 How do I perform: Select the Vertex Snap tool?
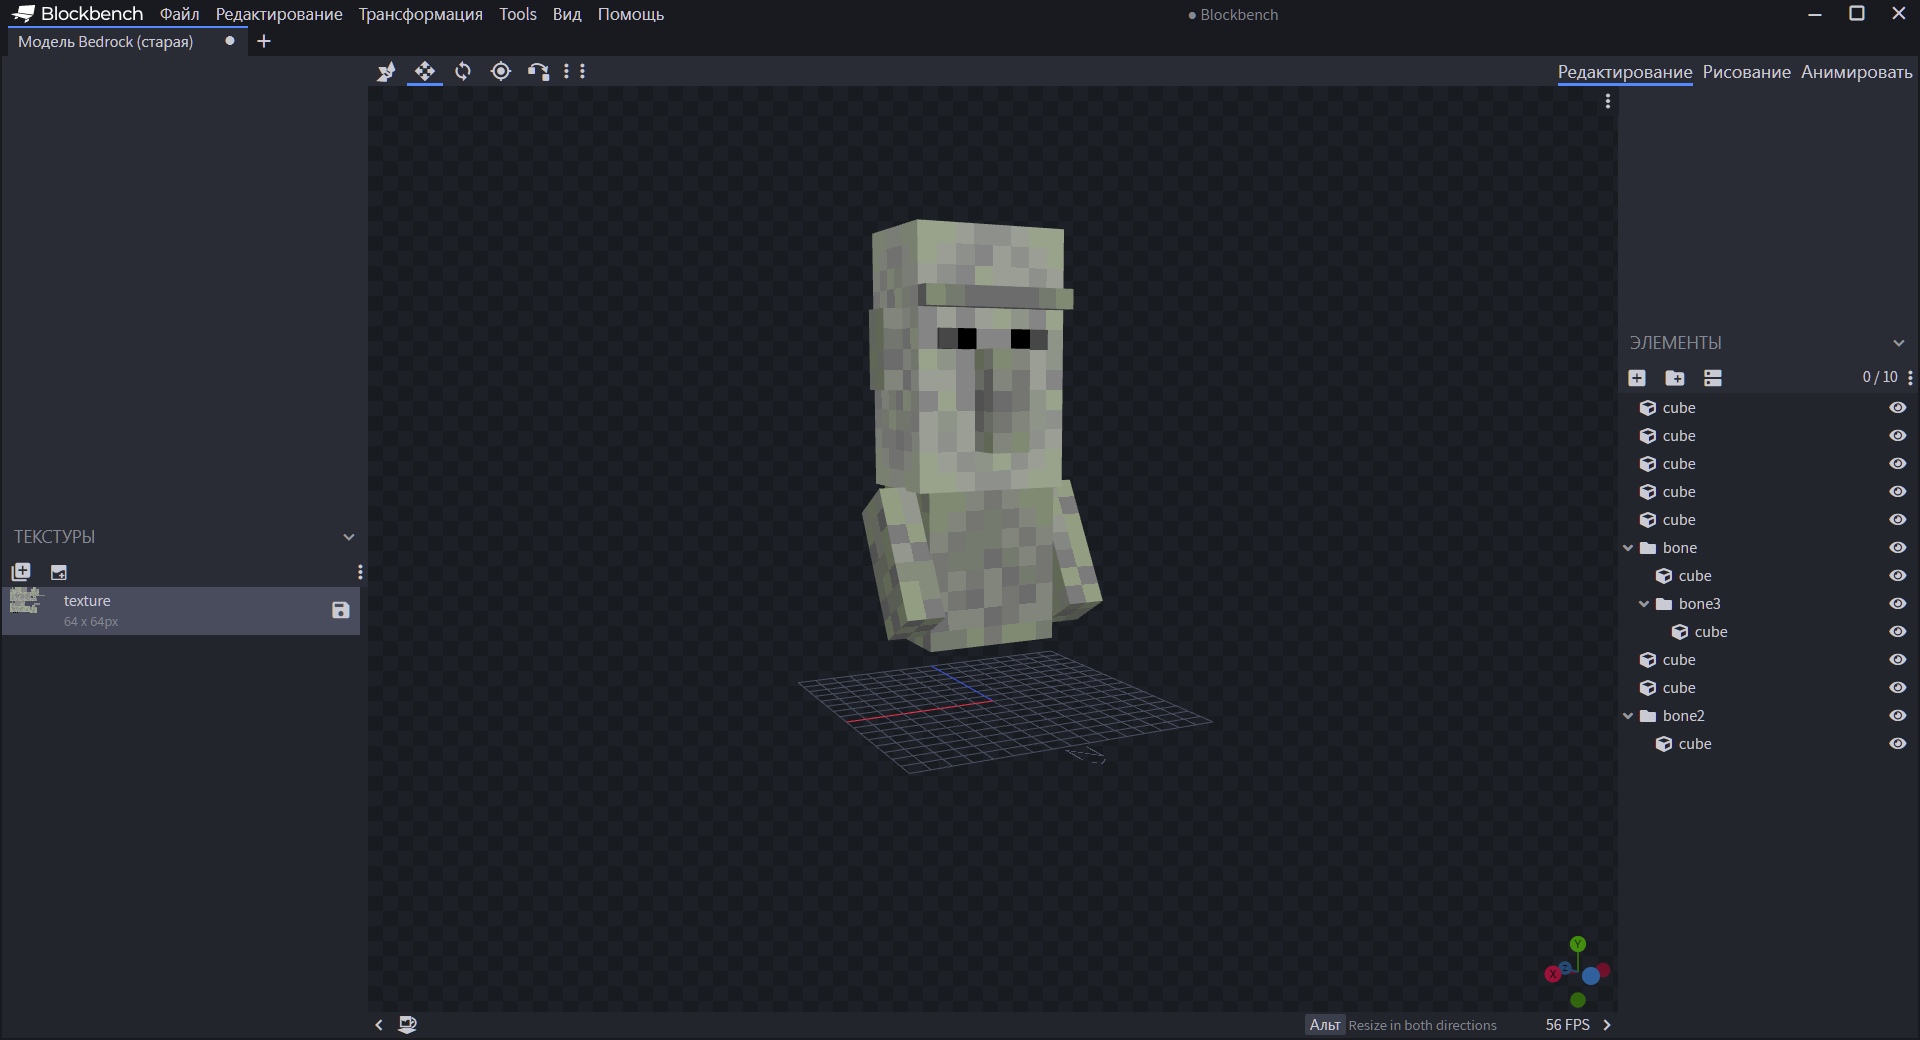coord(539,71)
